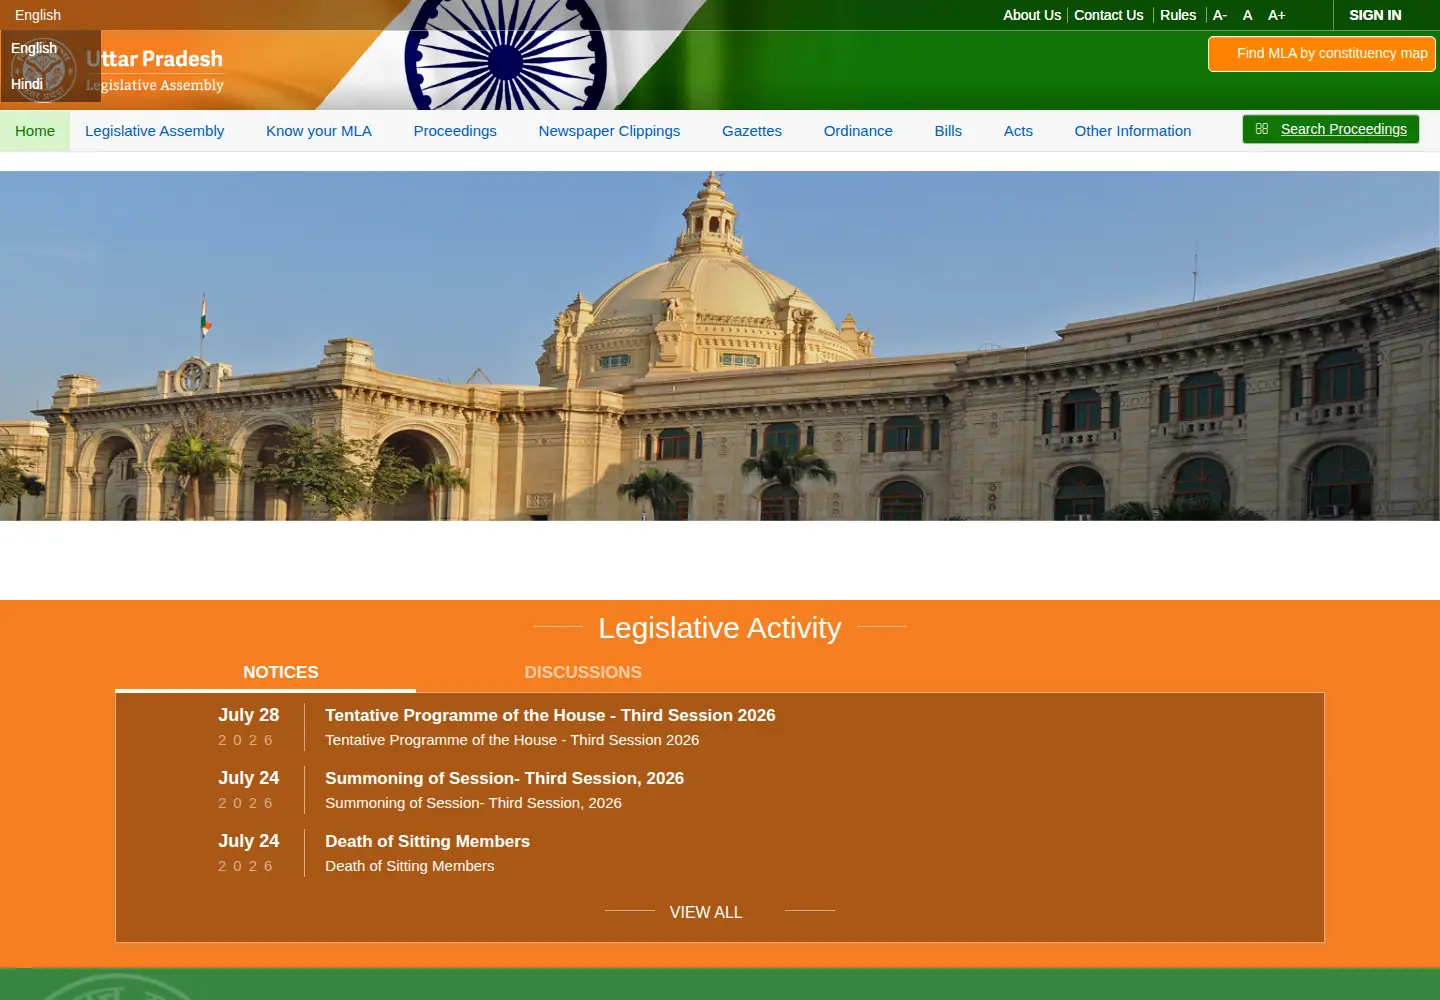
Task: Click the grid icon beside Search Proceedings
Action: coord(1262,129)
